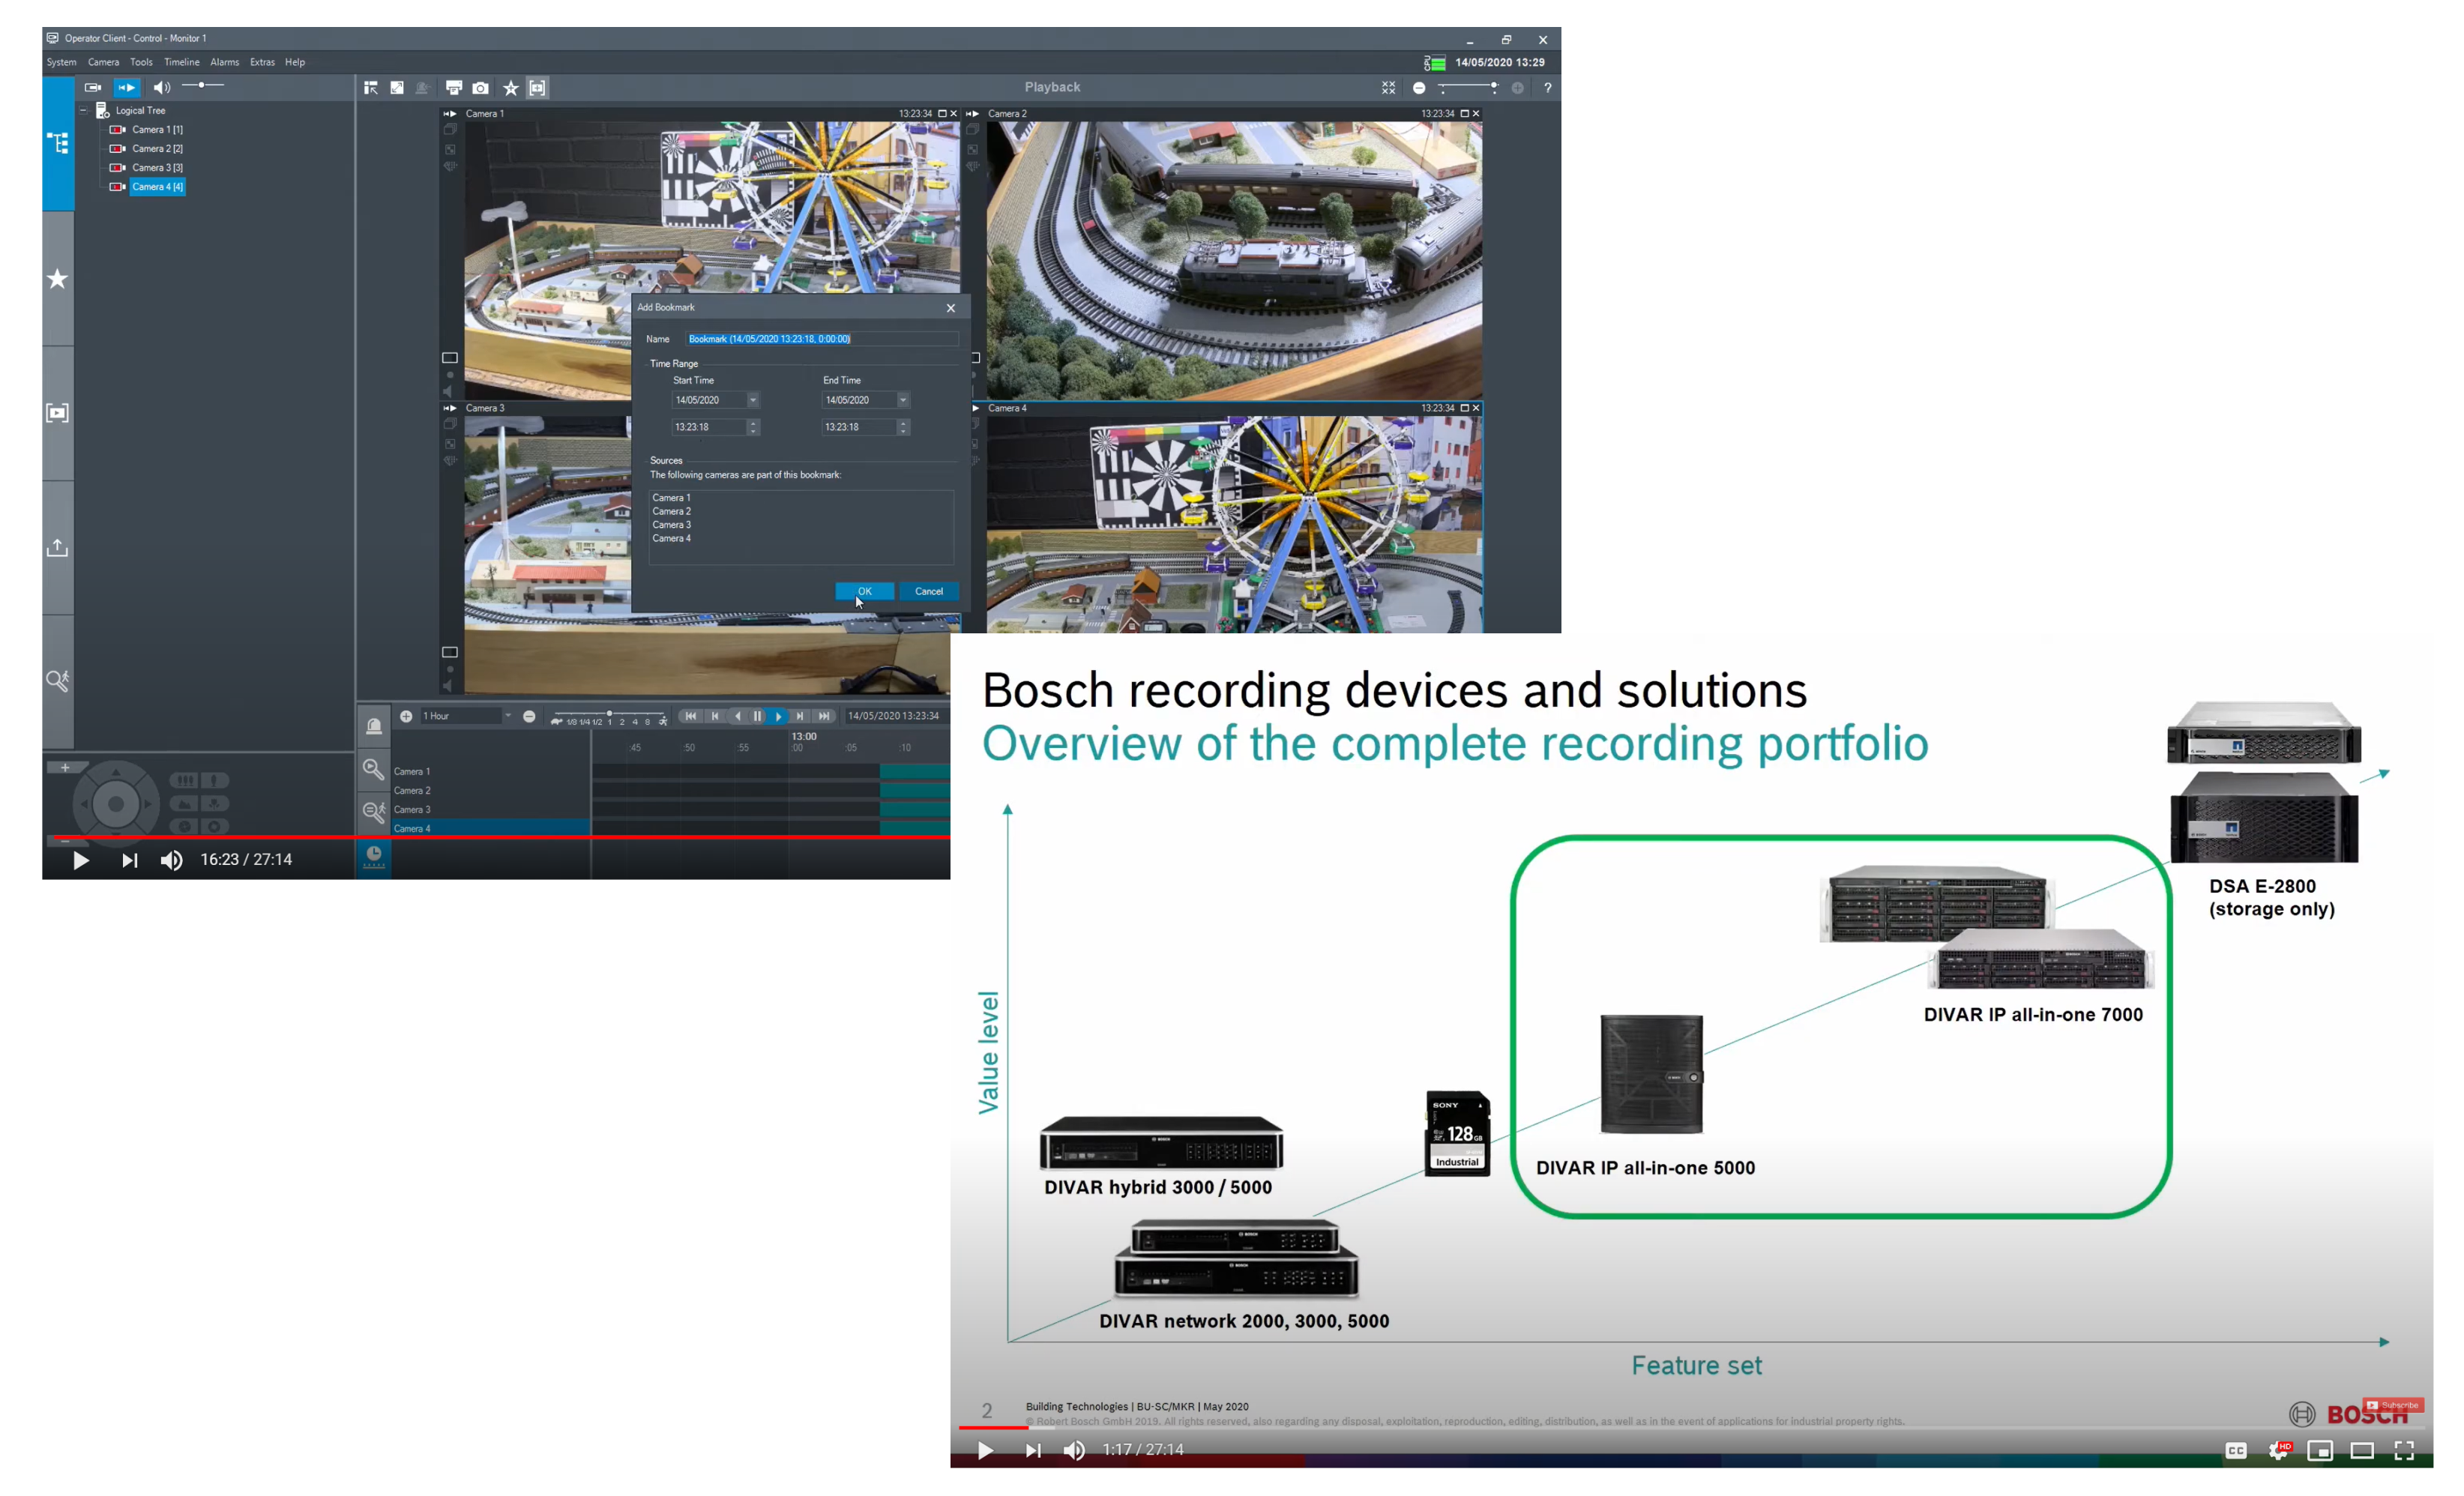
Task: Click the bookmark Name input field
Action: point(822,339)
